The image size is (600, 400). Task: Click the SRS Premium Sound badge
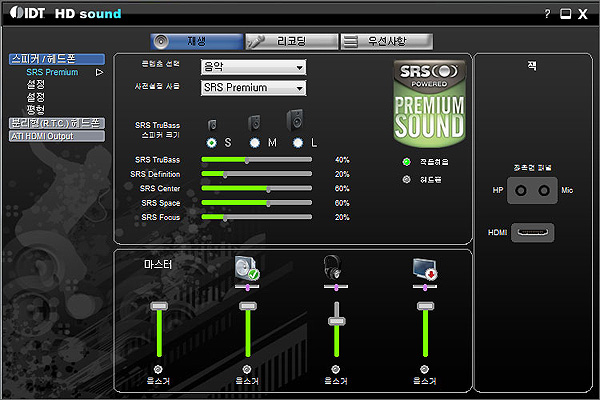(429, 103)
